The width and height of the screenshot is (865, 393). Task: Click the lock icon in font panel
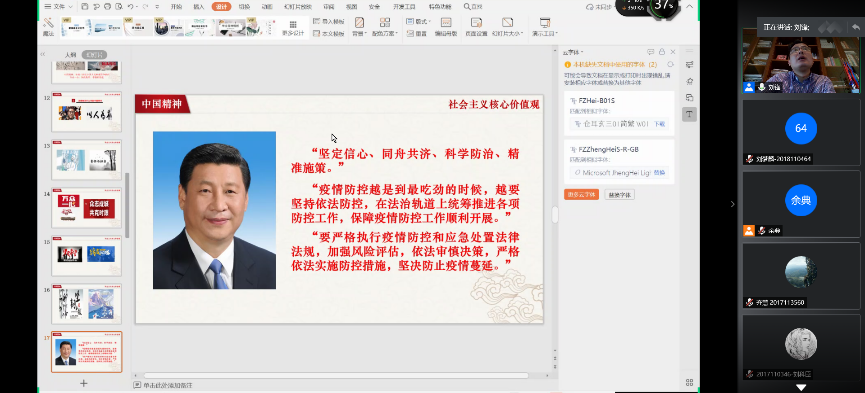(662, 52)
